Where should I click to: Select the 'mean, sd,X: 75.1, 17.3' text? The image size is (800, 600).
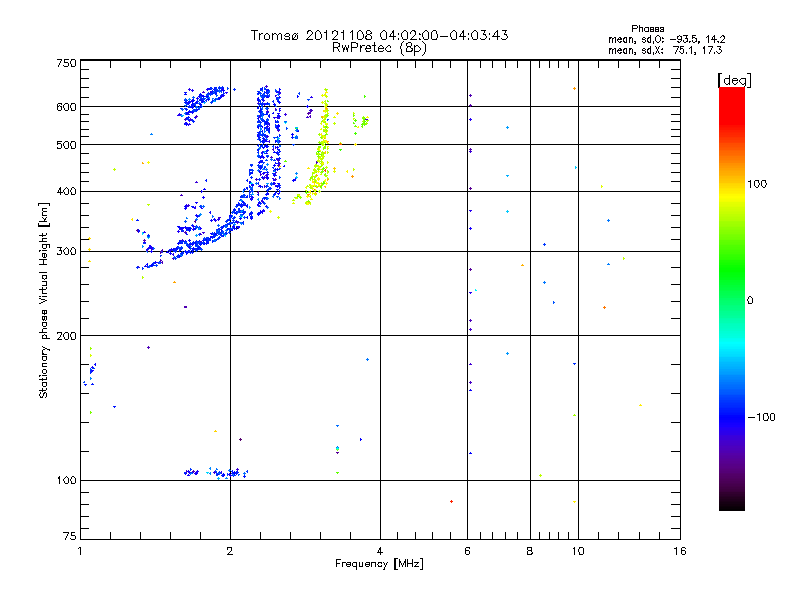665,50
